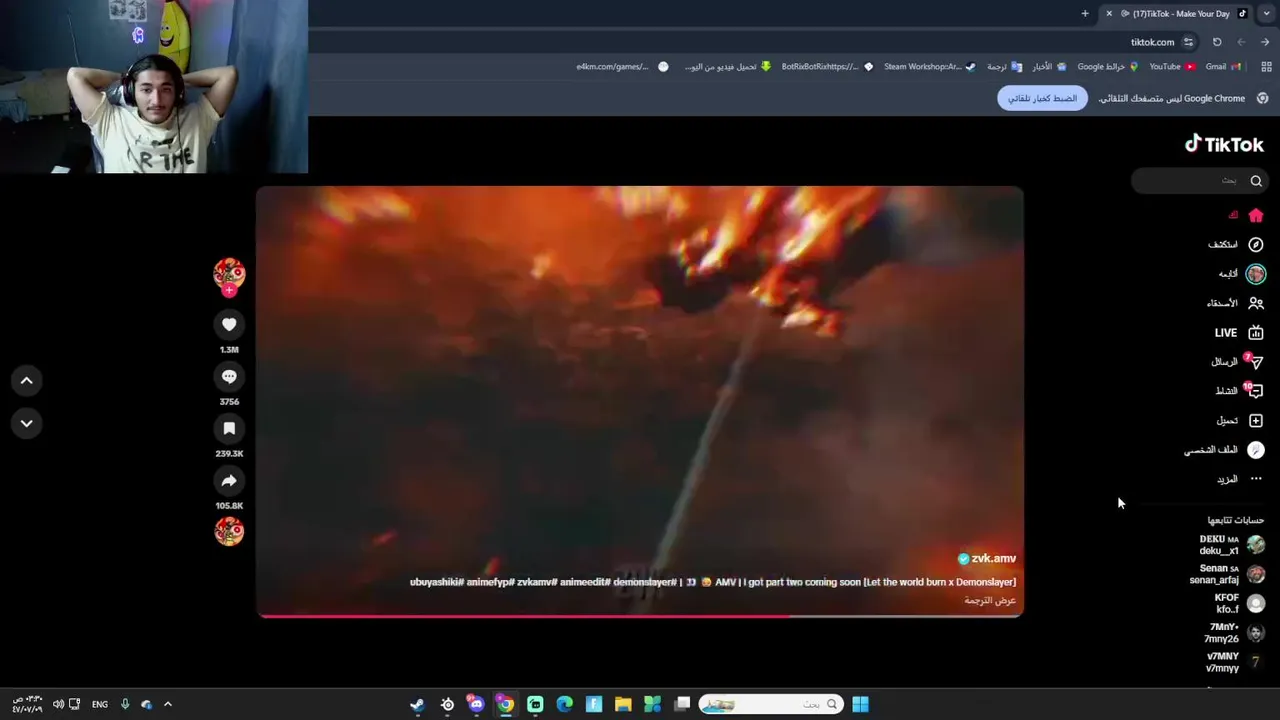Open followed account 7mny26
The width and height of the screenshot is (1280, 720).
click(x=1235, y=632)
